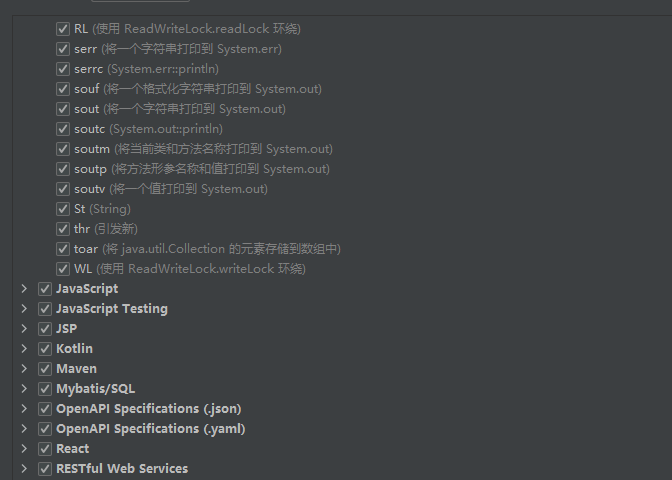The image size is (672, 480).
Task: Toggle the serr template checkbox
Action: tap(63, 49)
